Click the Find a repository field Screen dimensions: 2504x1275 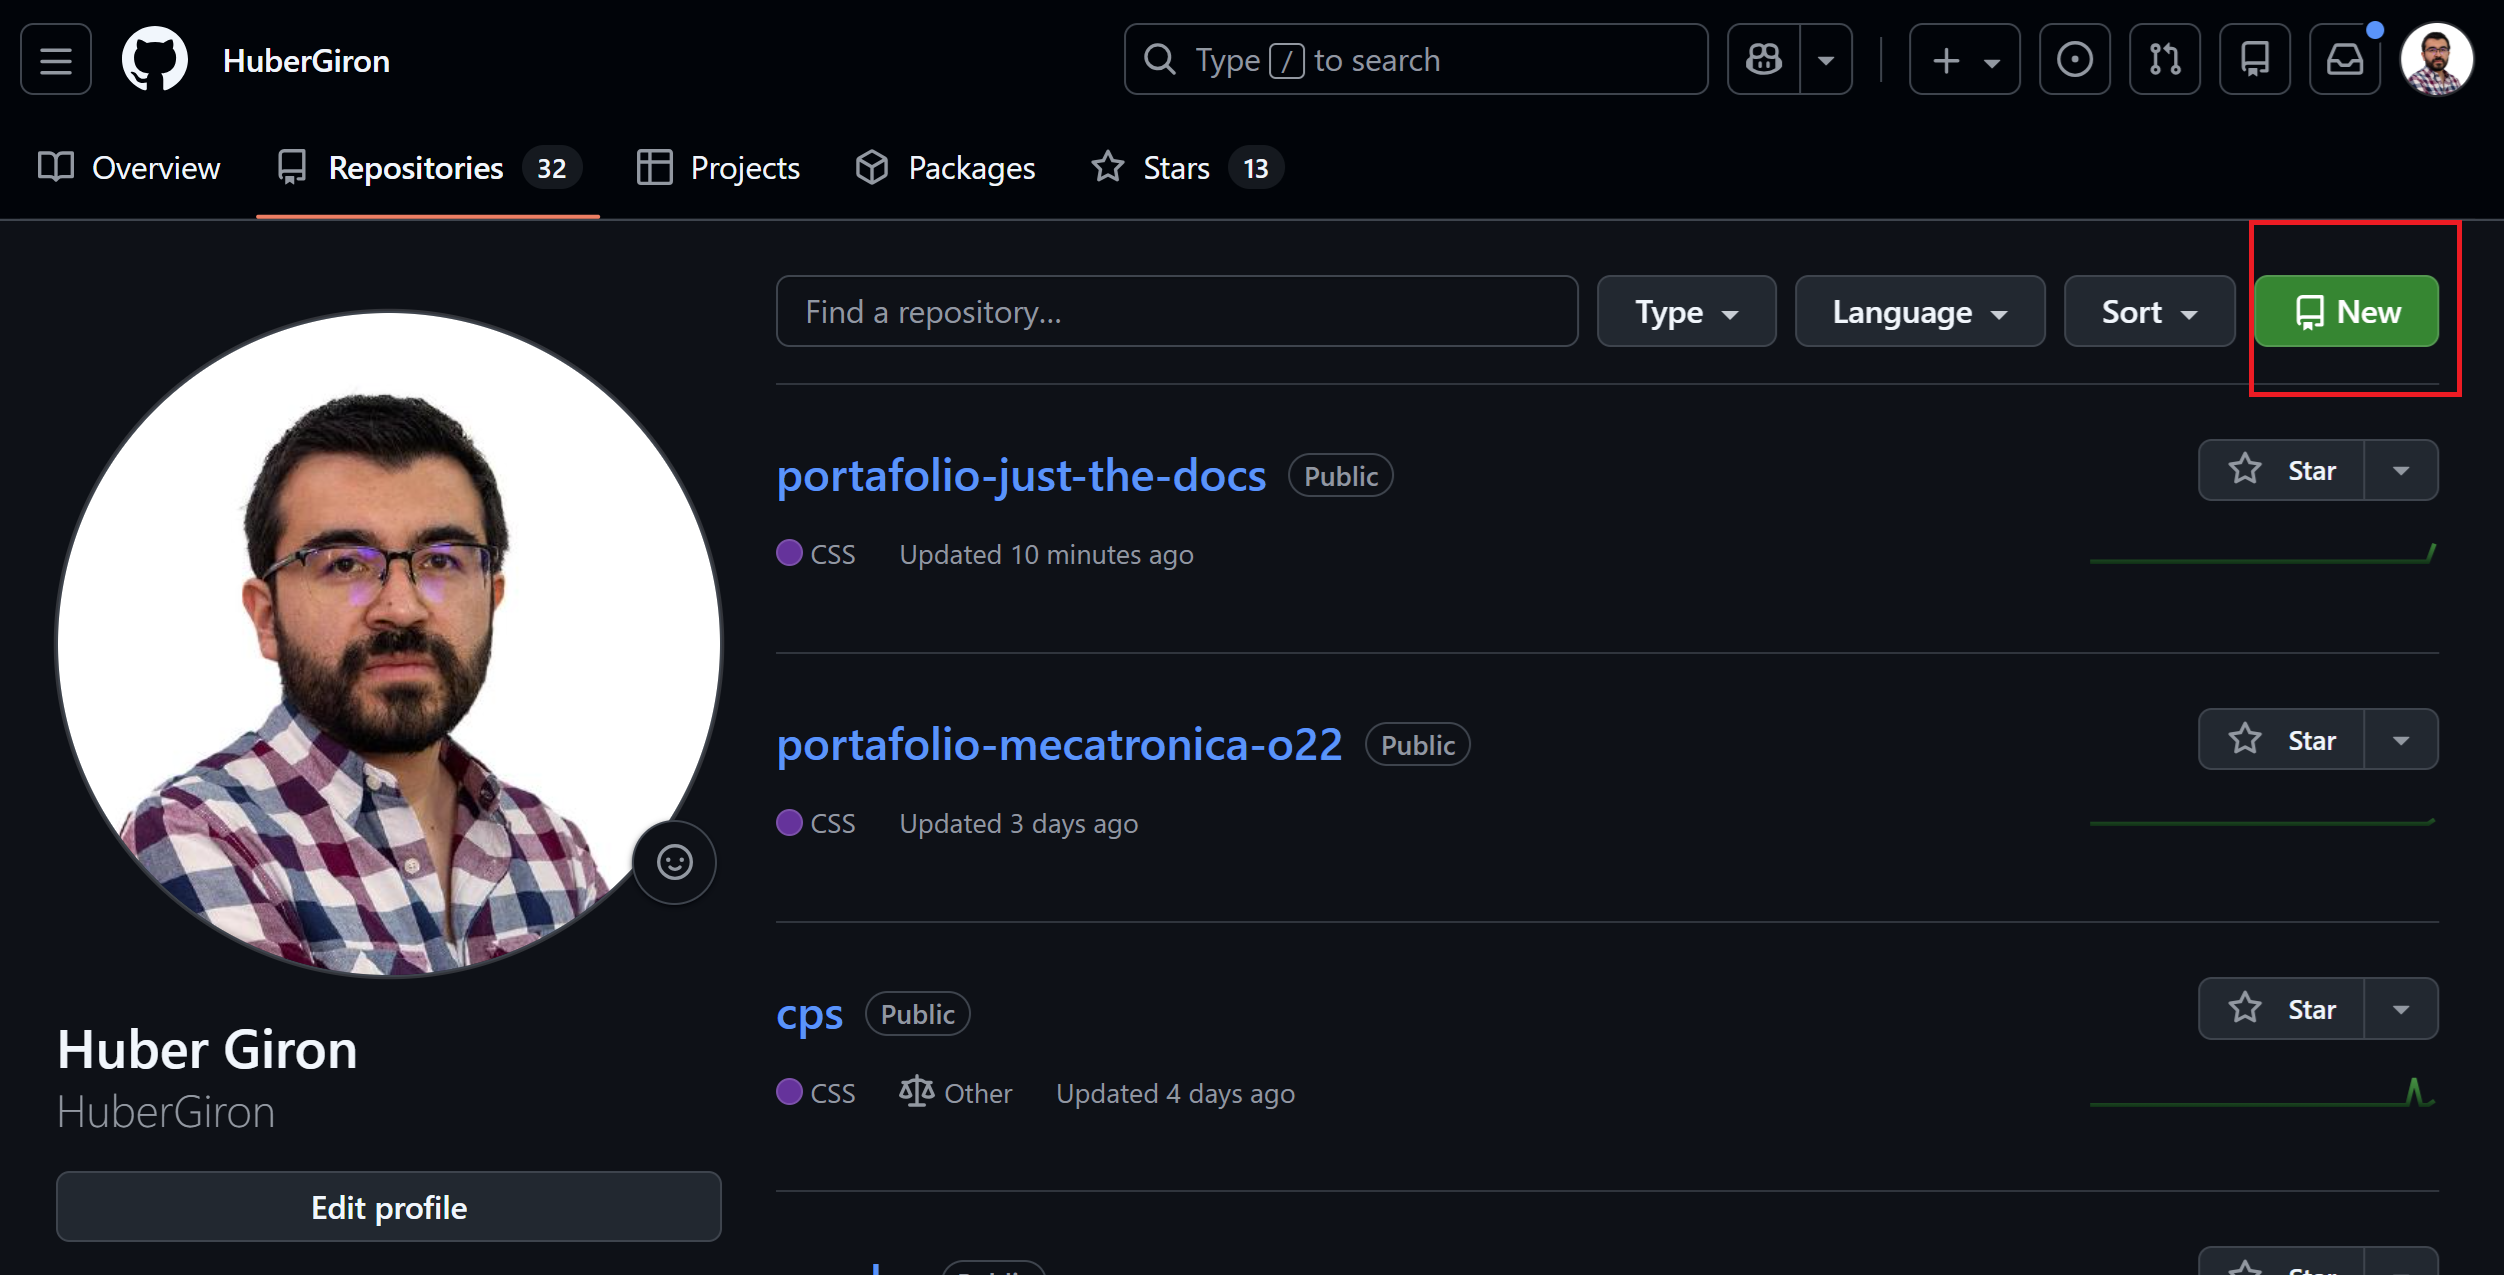pyautogui.click(x=1176, y=311)
